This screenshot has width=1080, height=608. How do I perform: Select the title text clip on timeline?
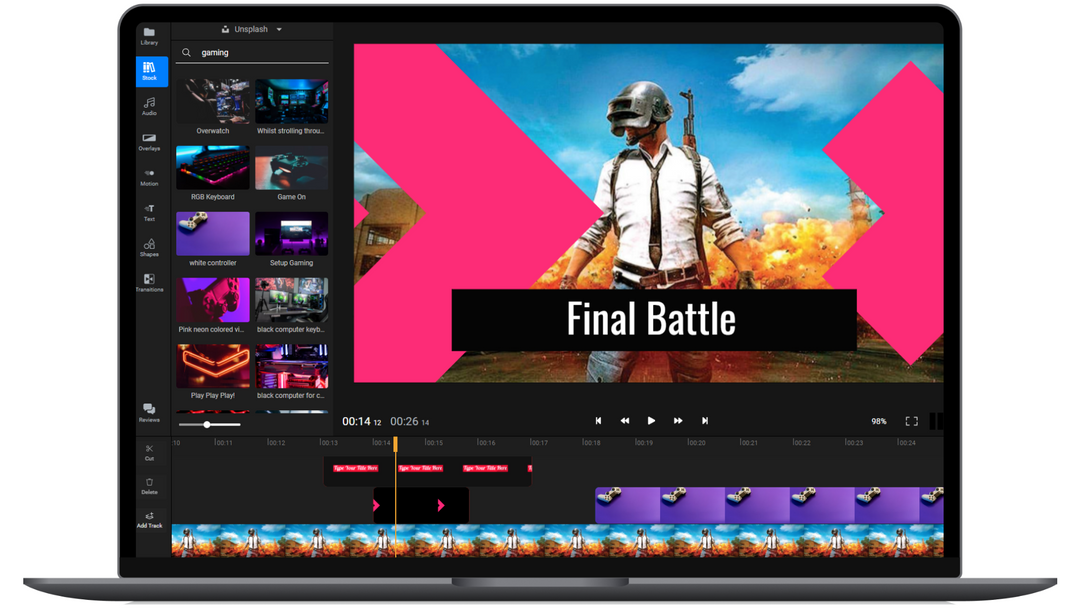coord(428,471)
